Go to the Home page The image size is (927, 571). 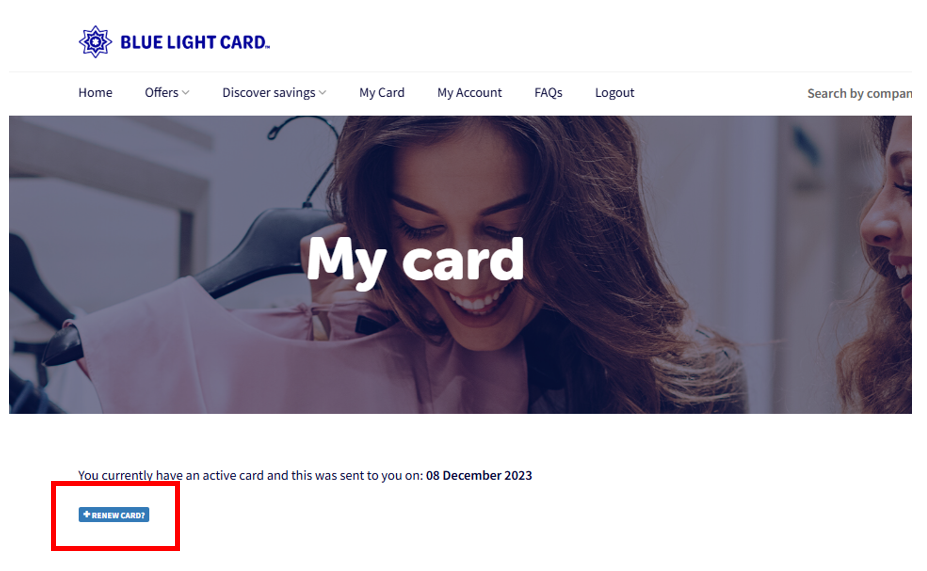click(95, 93)
